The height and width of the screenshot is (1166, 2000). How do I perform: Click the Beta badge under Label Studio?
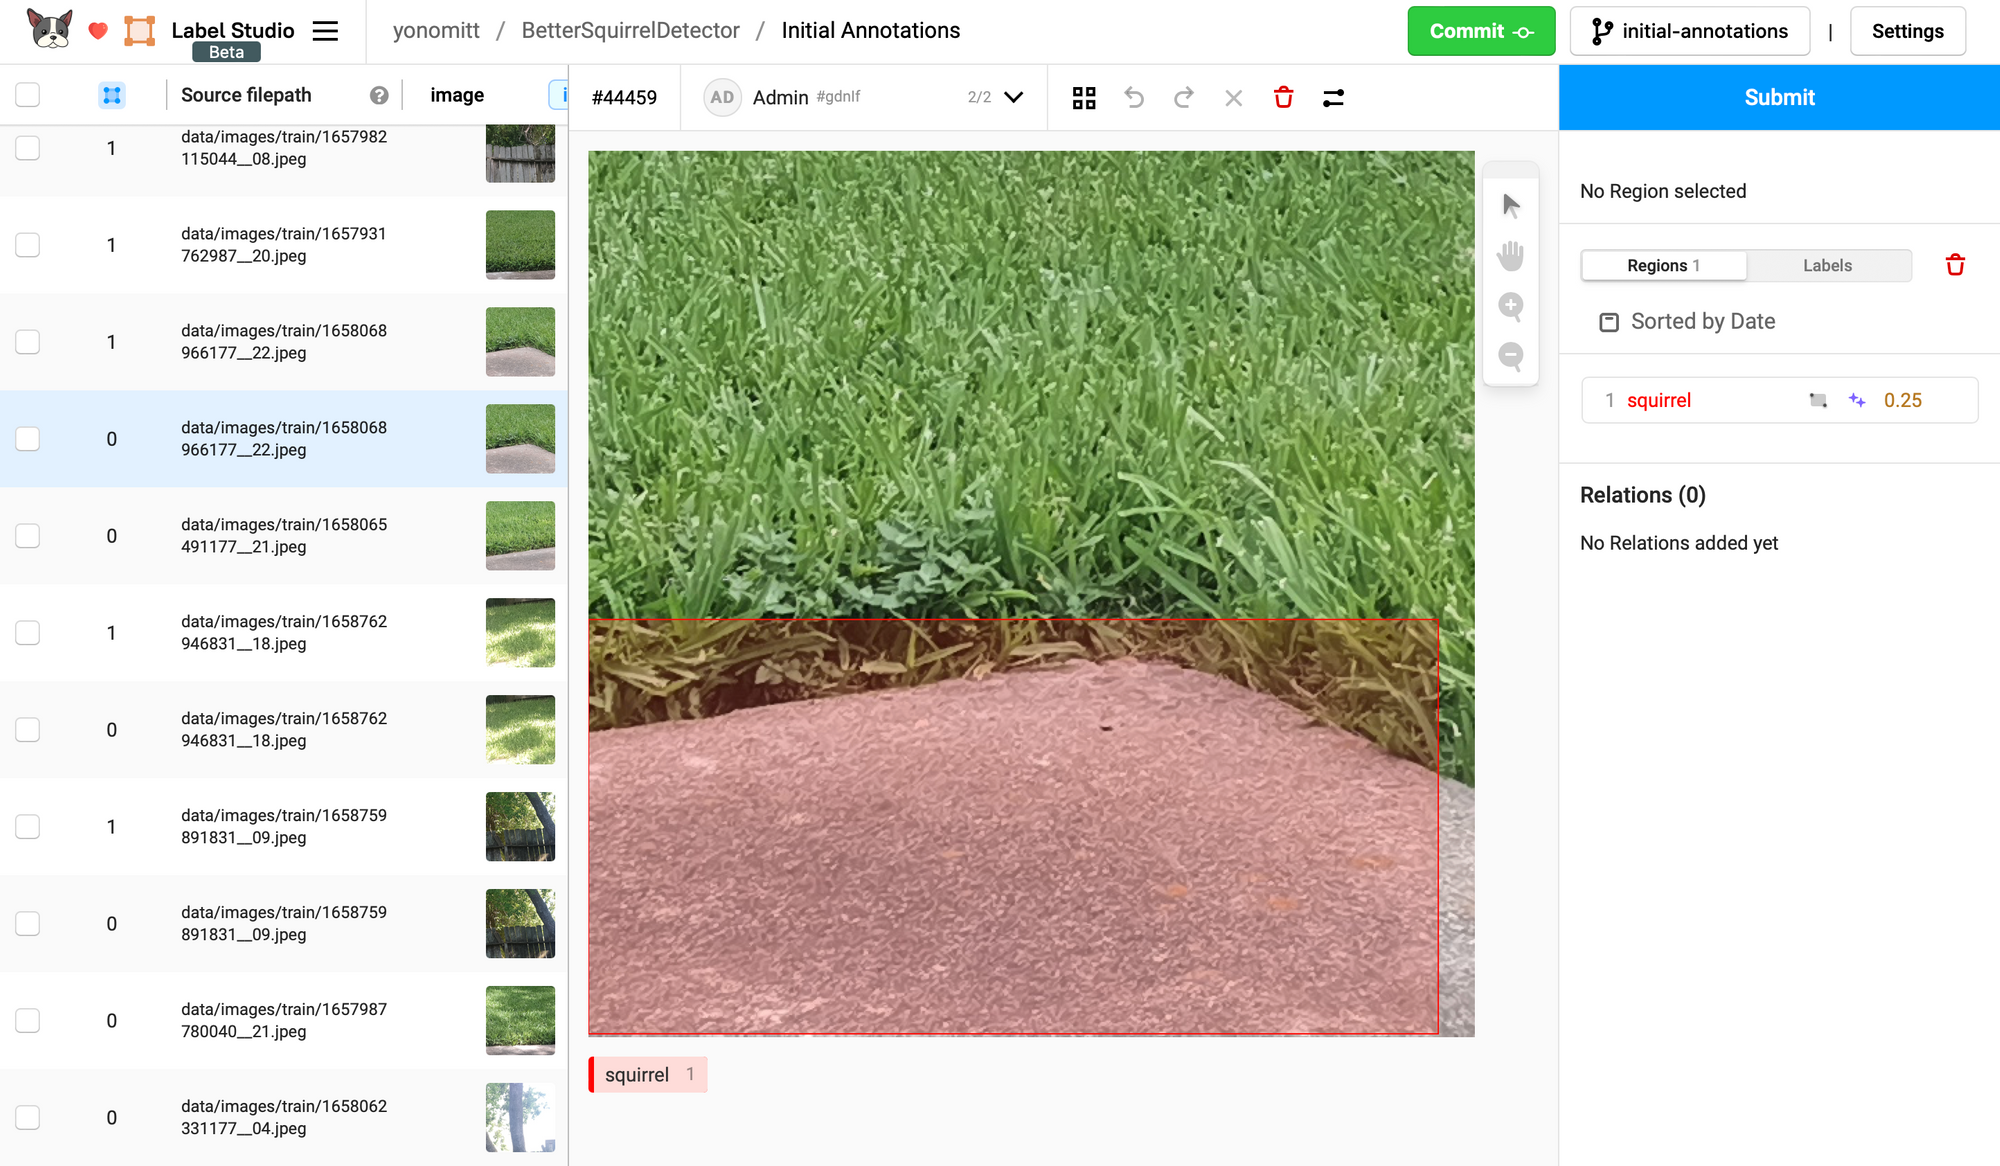(x=226, y=52)
